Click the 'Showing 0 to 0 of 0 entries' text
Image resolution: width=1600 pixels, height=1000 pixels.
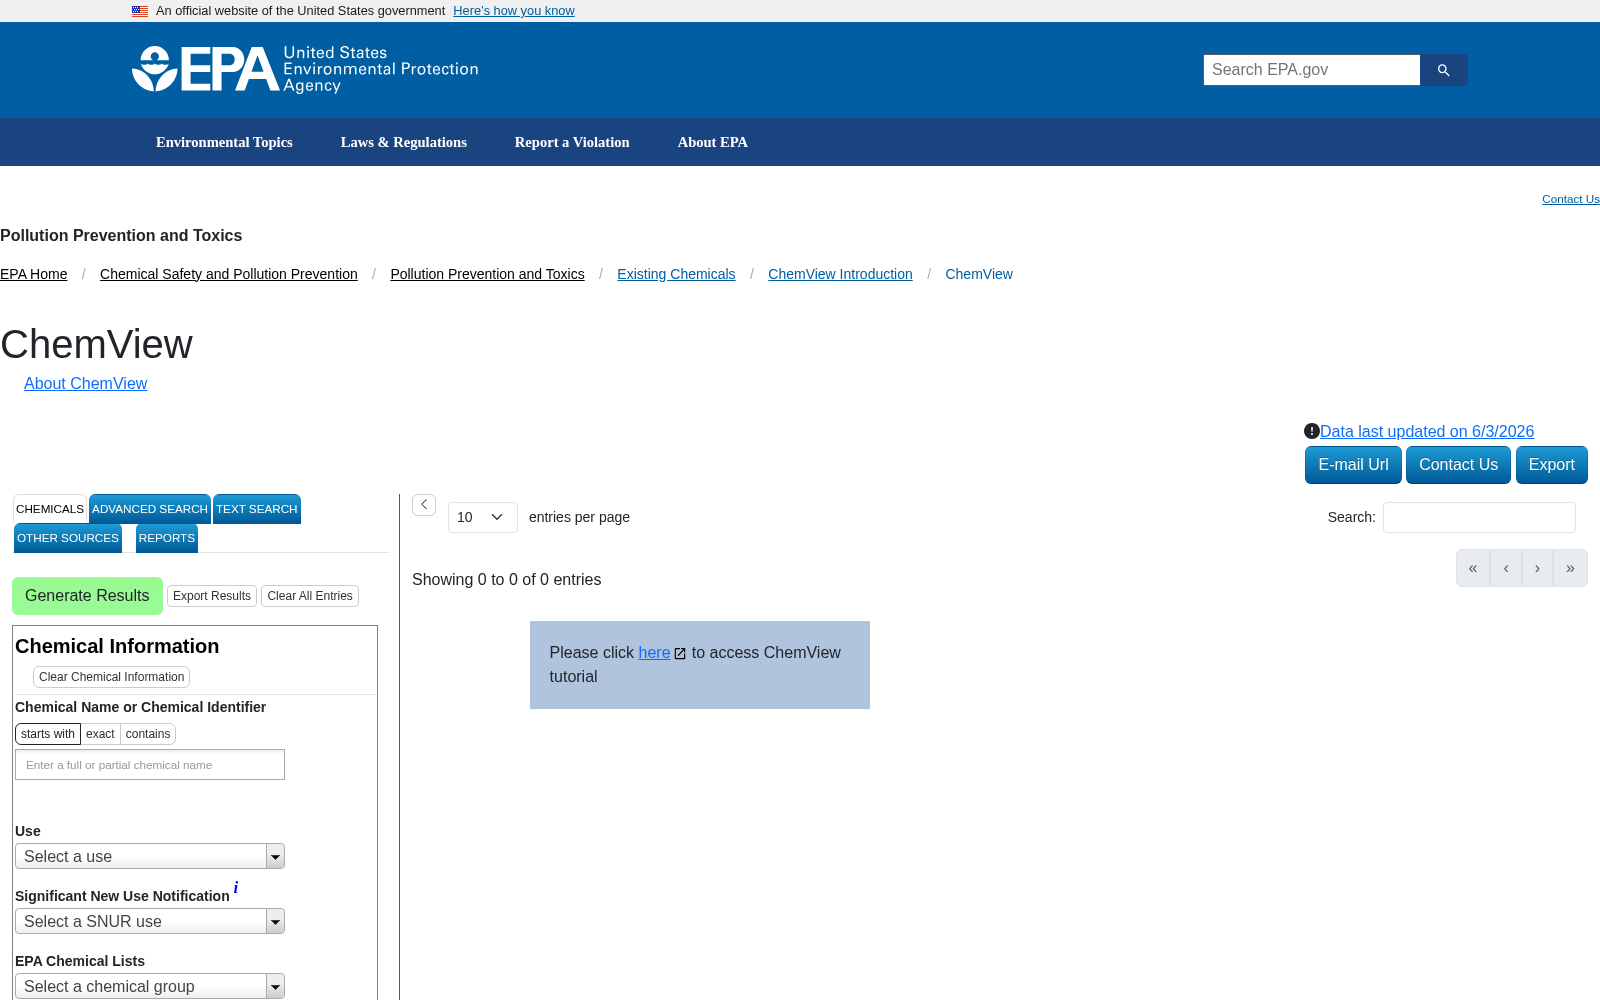[x=507, y=580]
